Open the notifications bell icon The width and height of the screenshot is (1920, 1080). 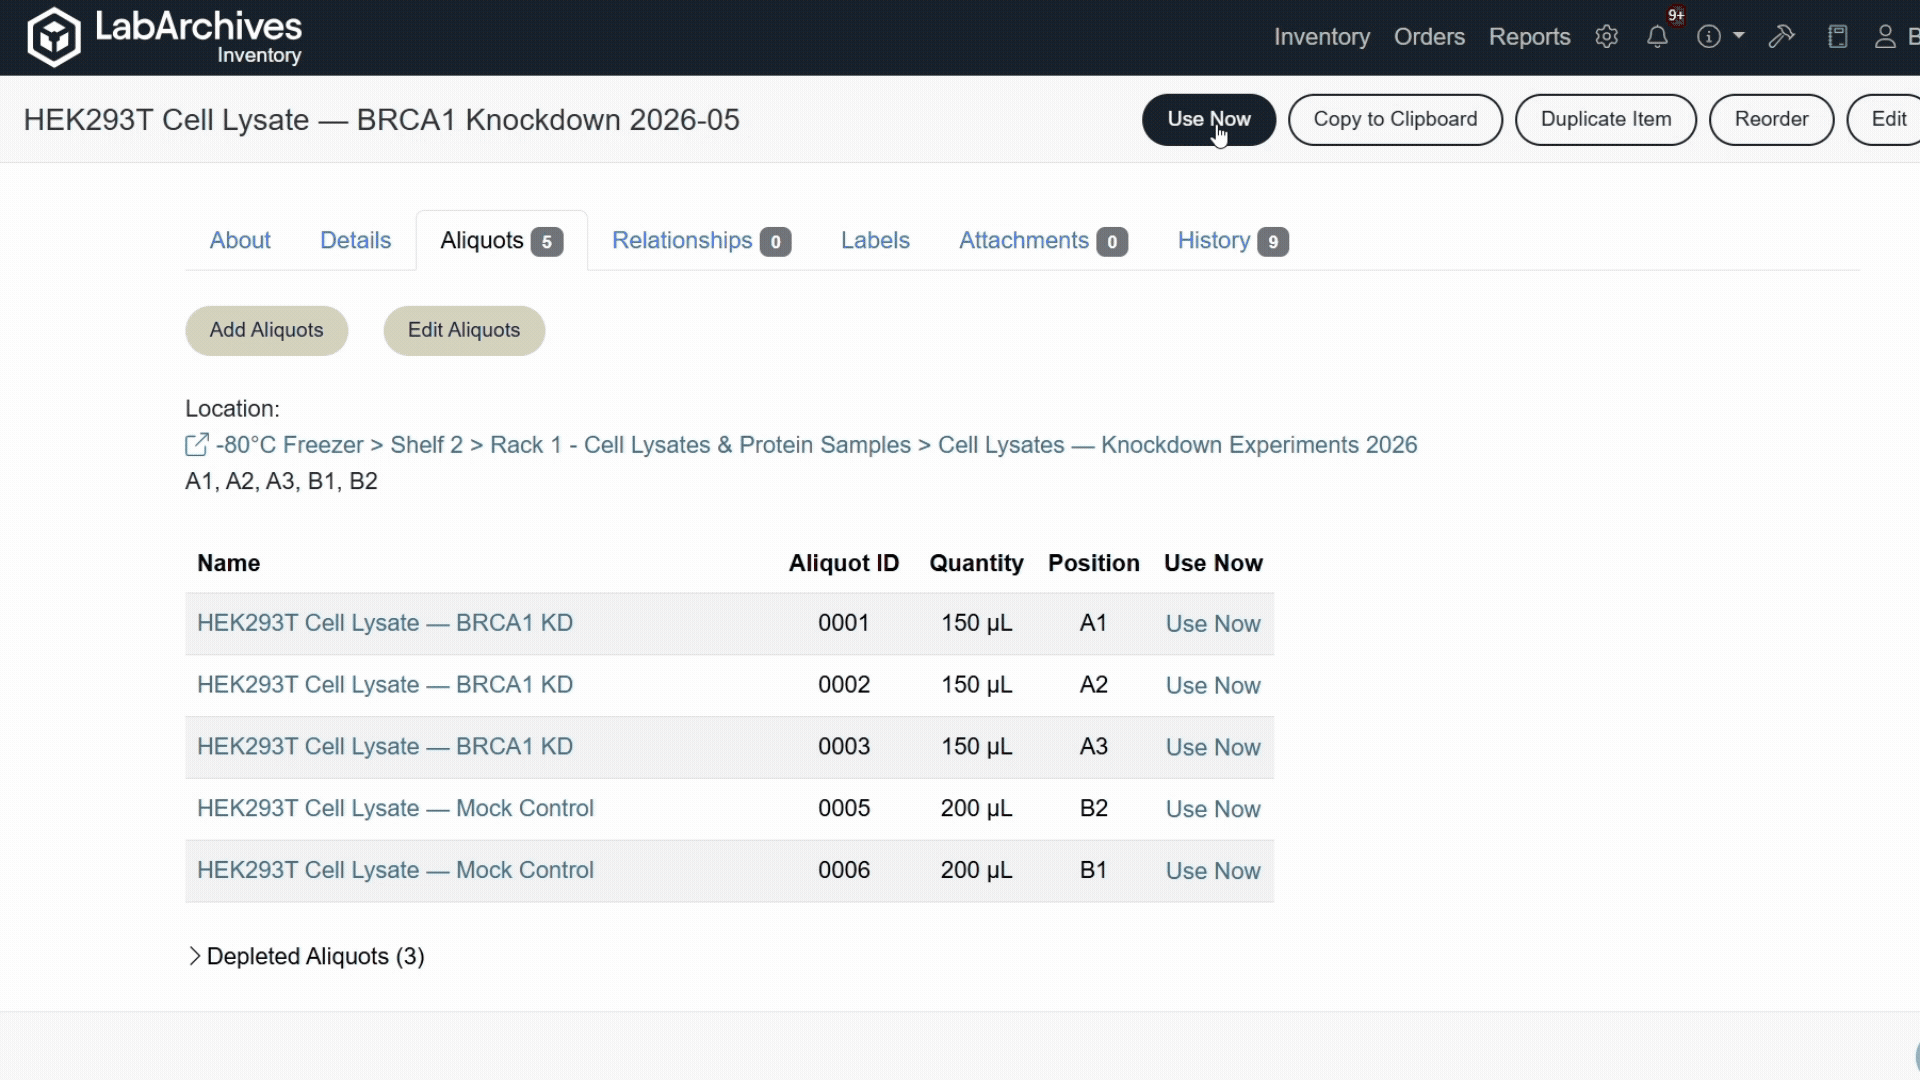click(x=1657, y=37)
